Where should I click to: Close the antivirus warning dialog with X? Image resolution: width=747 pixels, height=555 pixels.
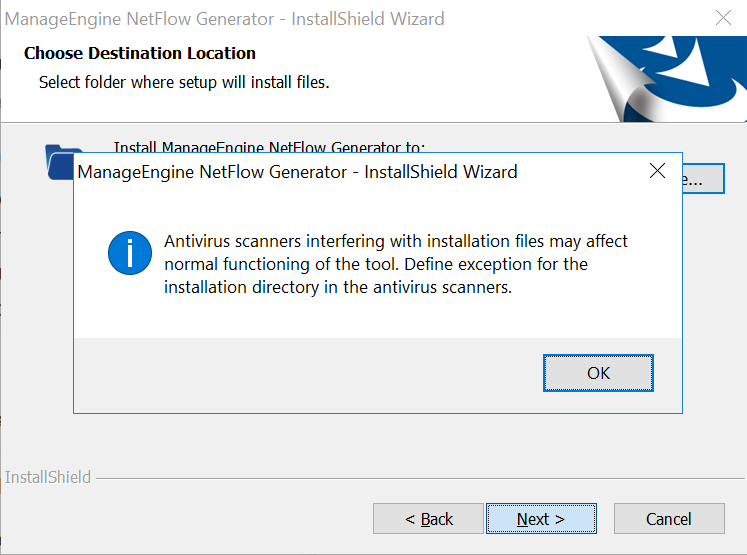(x=657, y=171)
